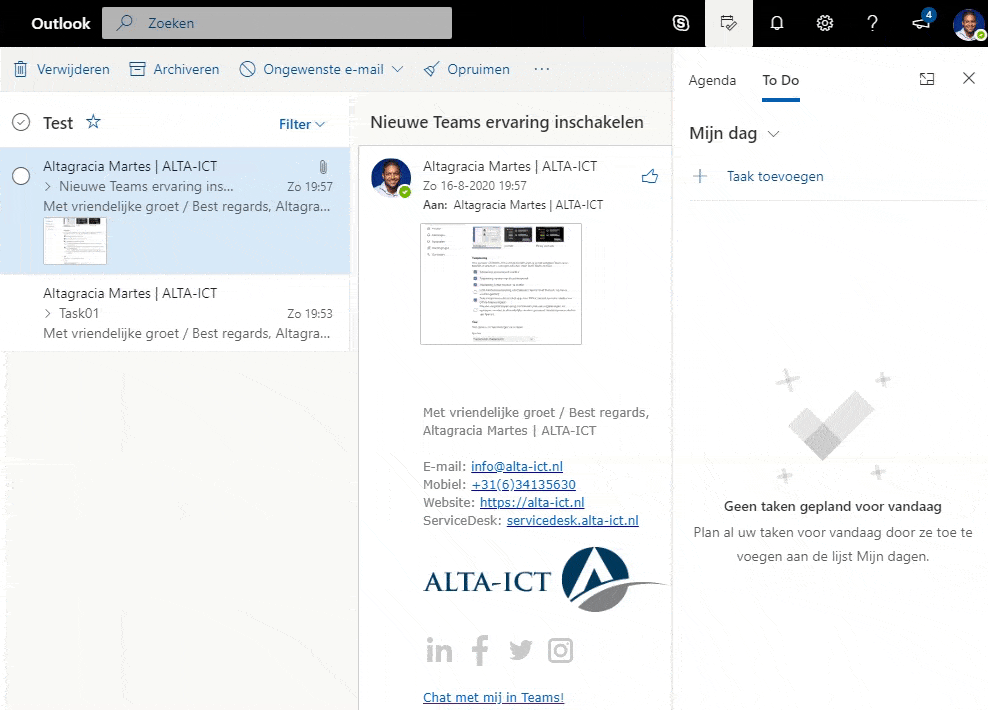
Task: Open the Settings gear in the top bar
Action: point(824,22)
